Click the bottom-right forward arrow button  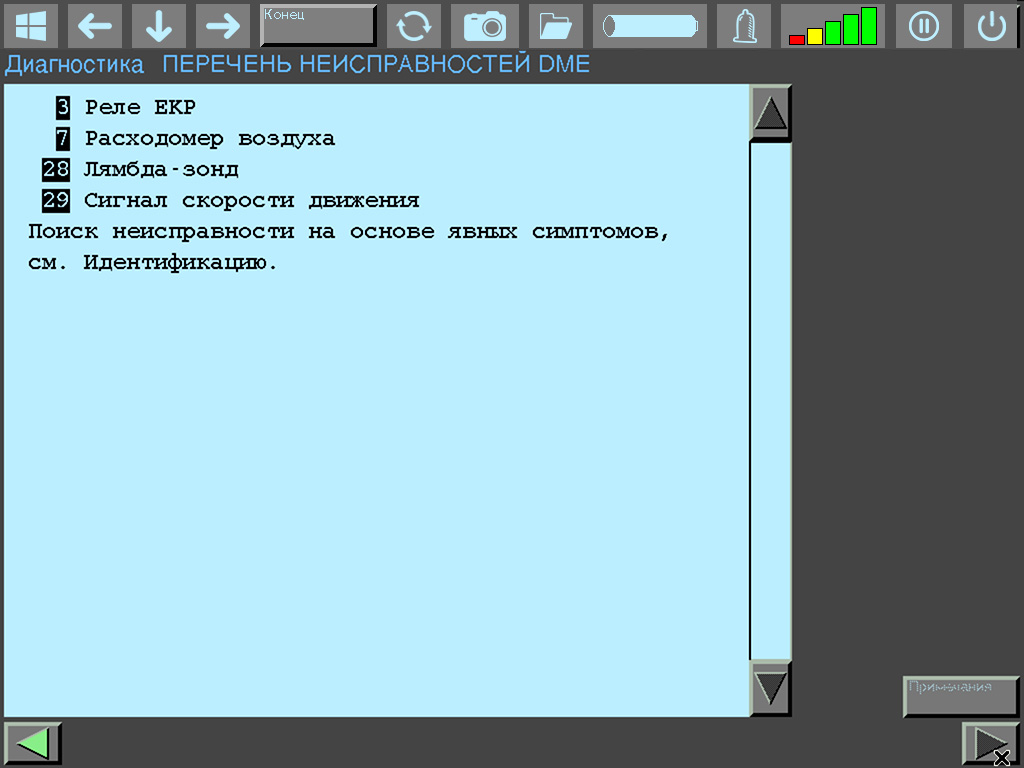click(x=989, y=743)
